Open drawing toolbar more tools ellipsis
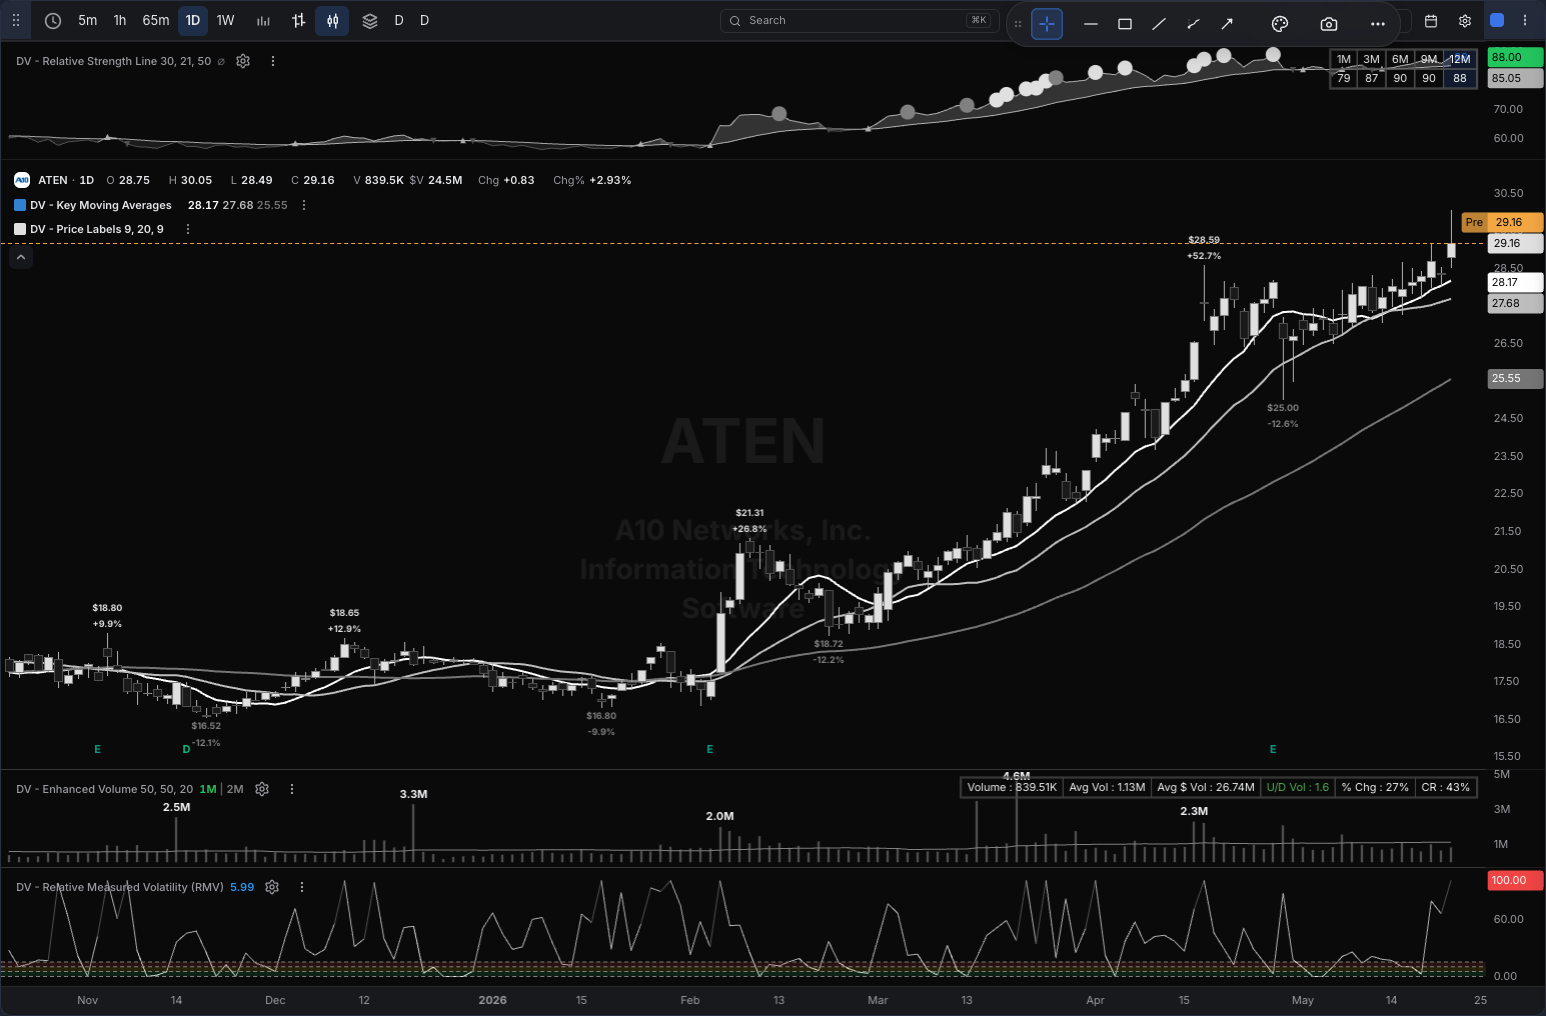The width and height of the screenshot is (1546, 1016). pyautogui.click(x=1378, y=23)
